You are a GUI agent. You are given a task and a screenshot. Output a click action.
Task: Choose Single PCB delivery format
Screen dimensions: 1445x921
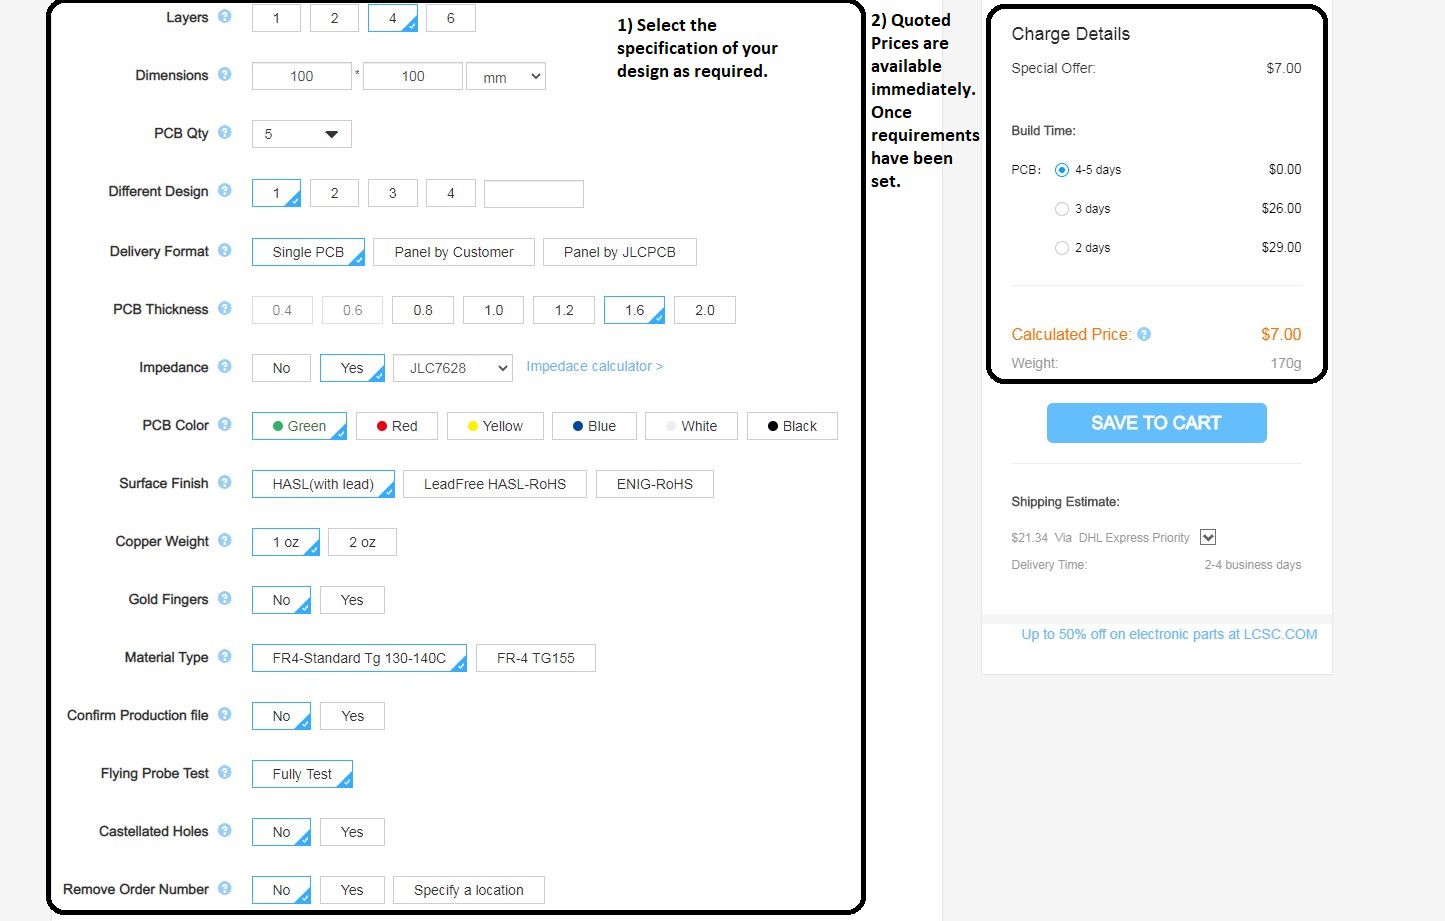coord(308,252)
